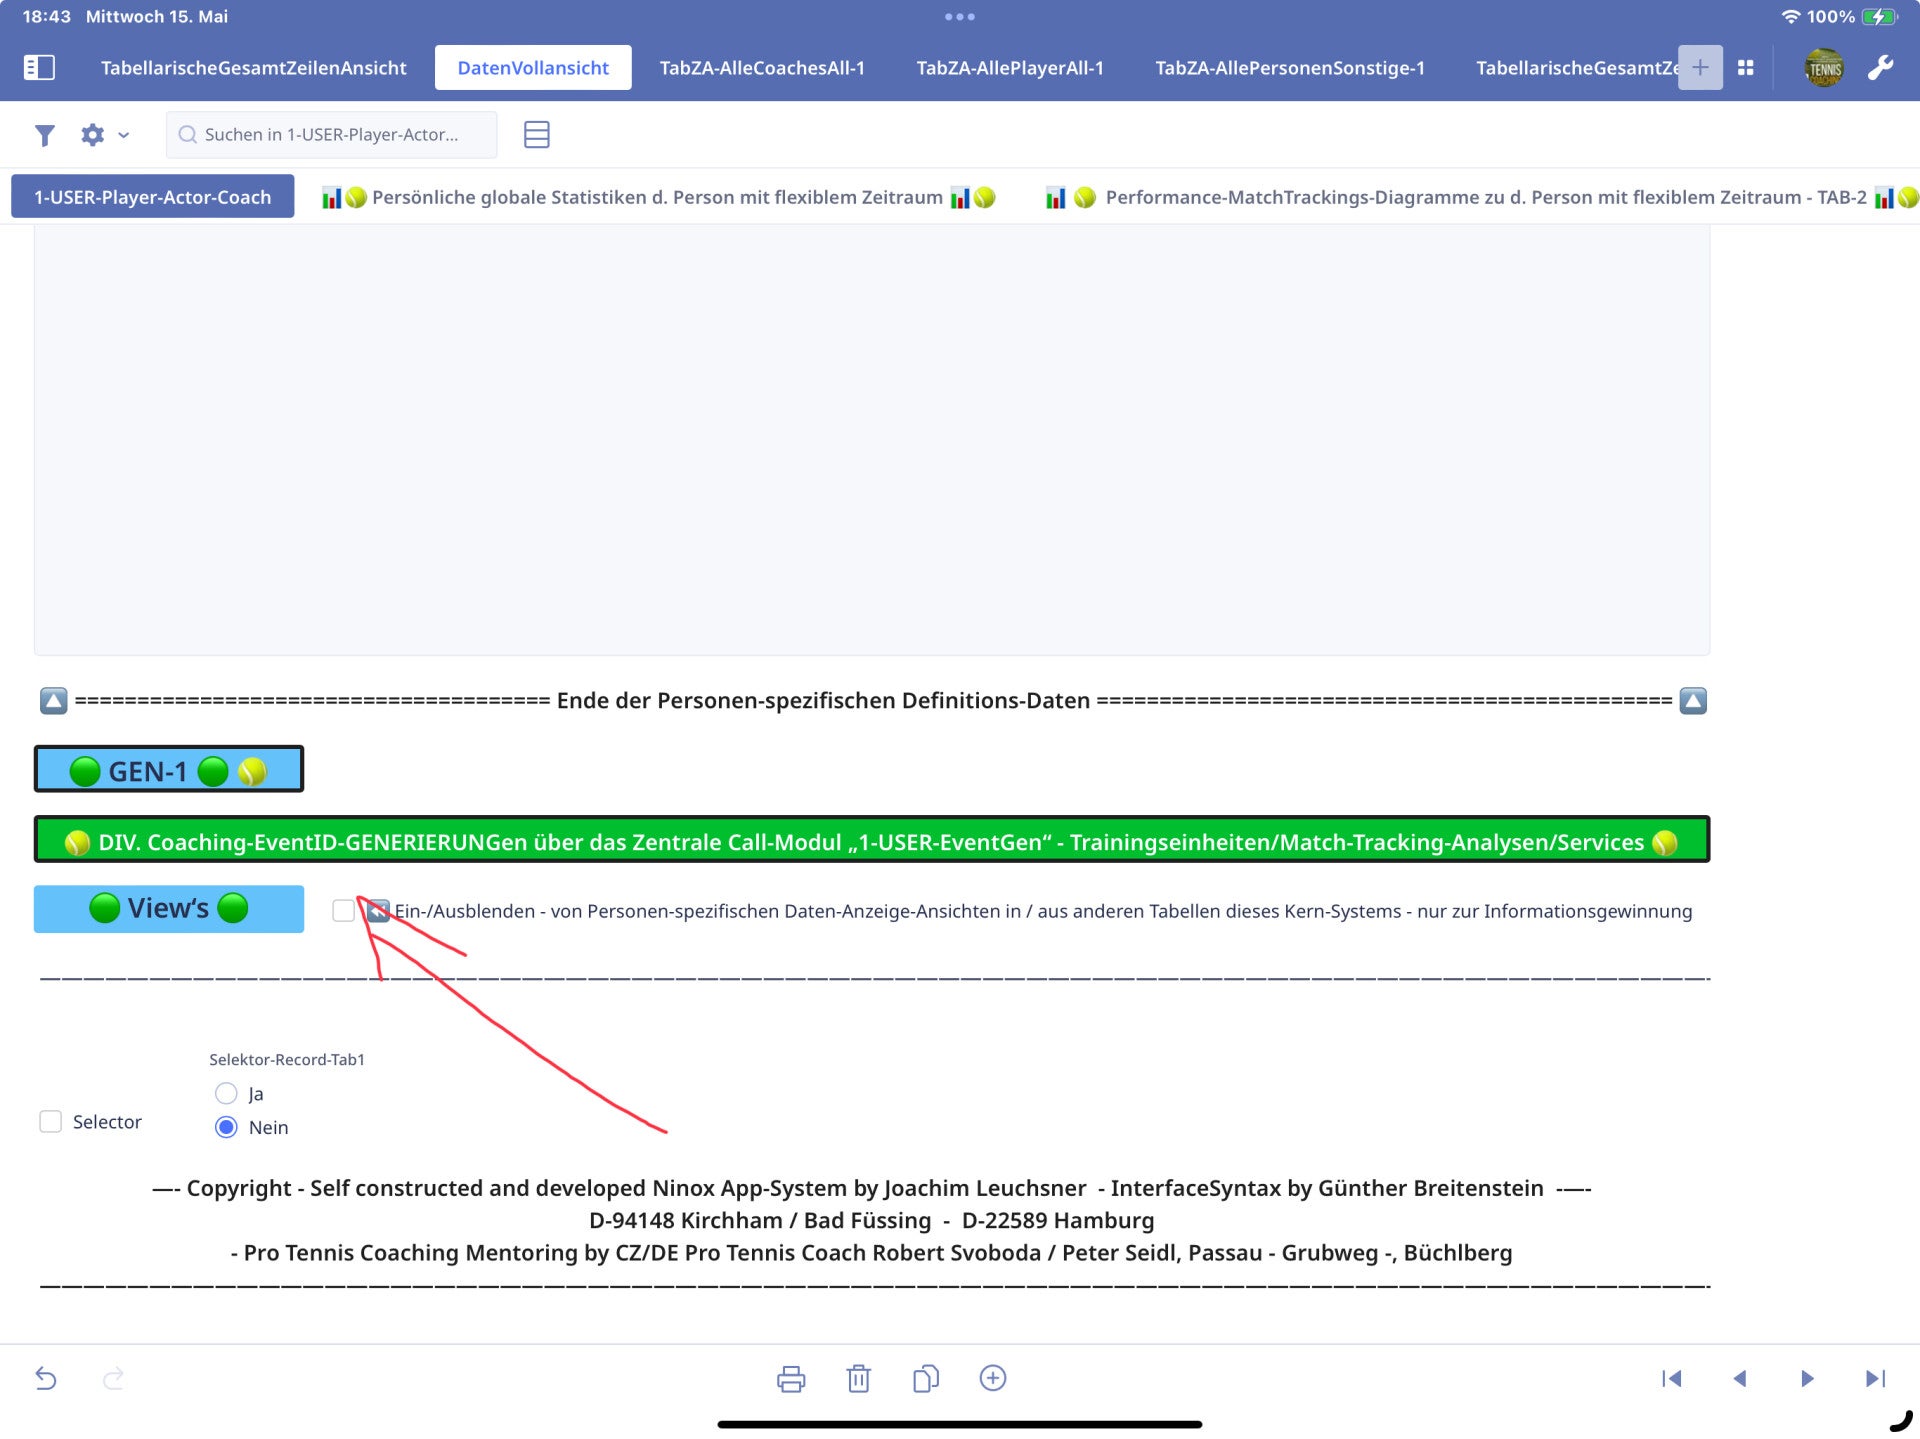Viewport: 1920px width, 1439px height.
Task: Click the filter funnel icon
Action: [44, 135]
